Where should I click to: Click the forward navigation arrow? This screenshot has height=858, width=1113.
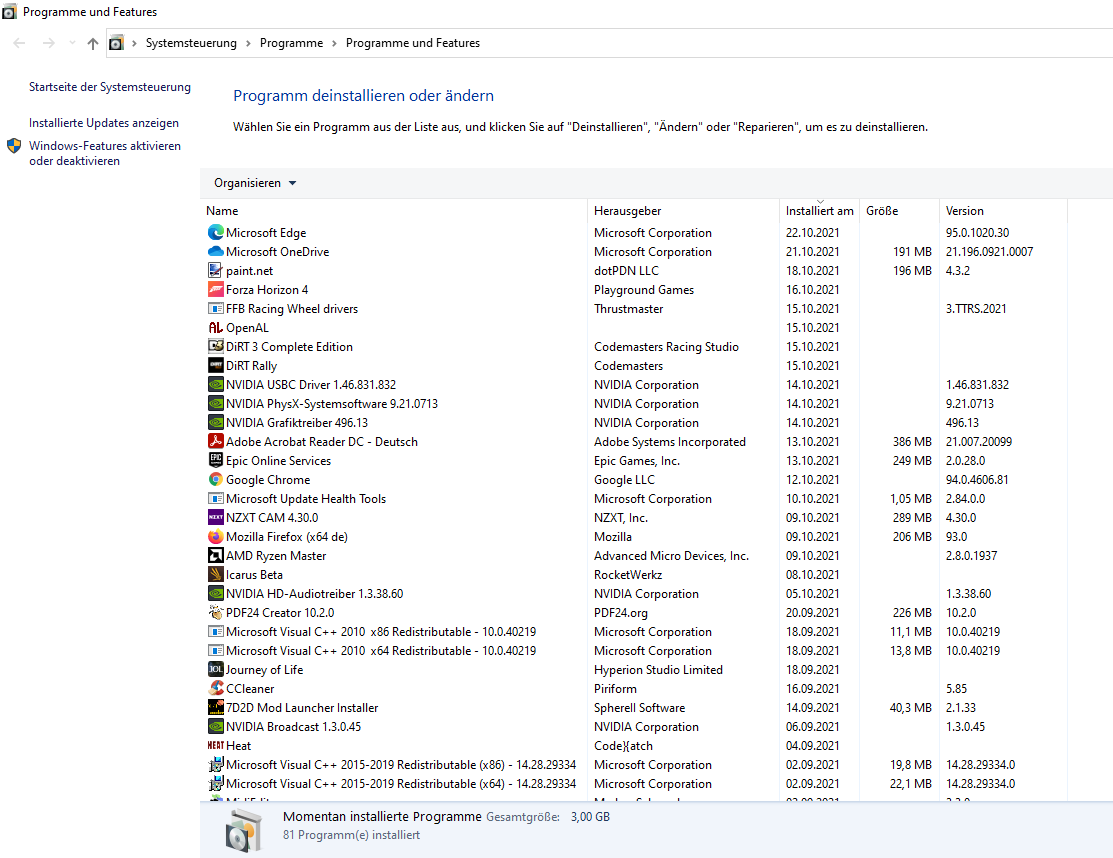pyautogui.click(x=48, y=43)
